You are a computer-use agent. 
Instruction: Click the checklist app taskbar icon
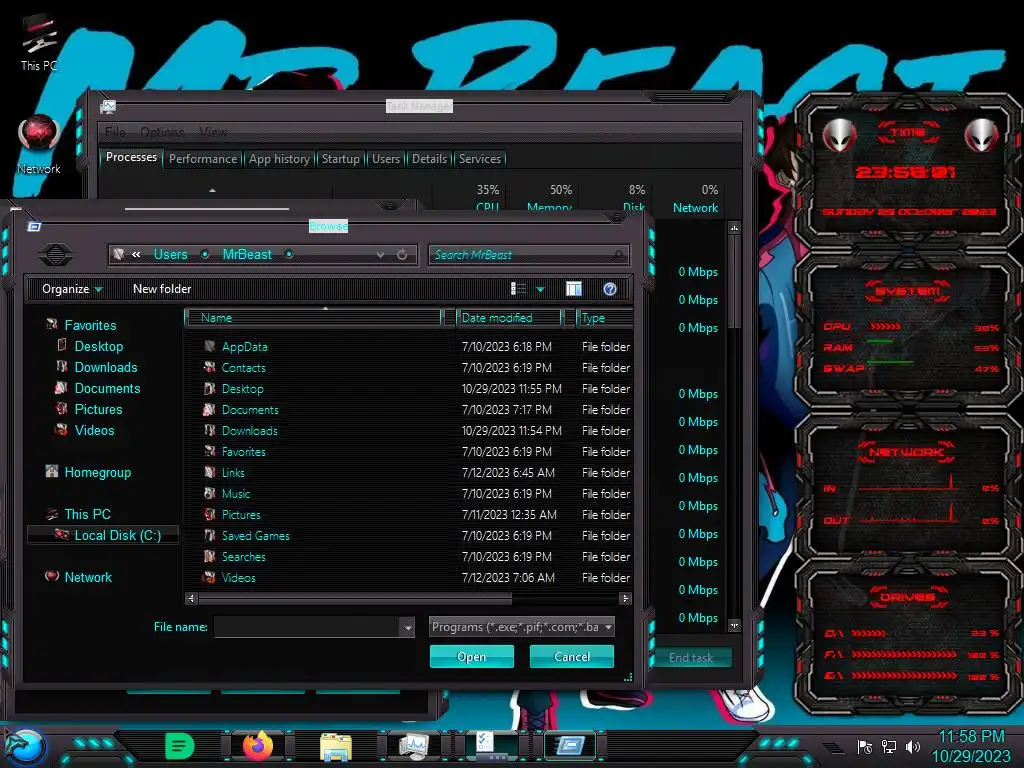point(492,746)
